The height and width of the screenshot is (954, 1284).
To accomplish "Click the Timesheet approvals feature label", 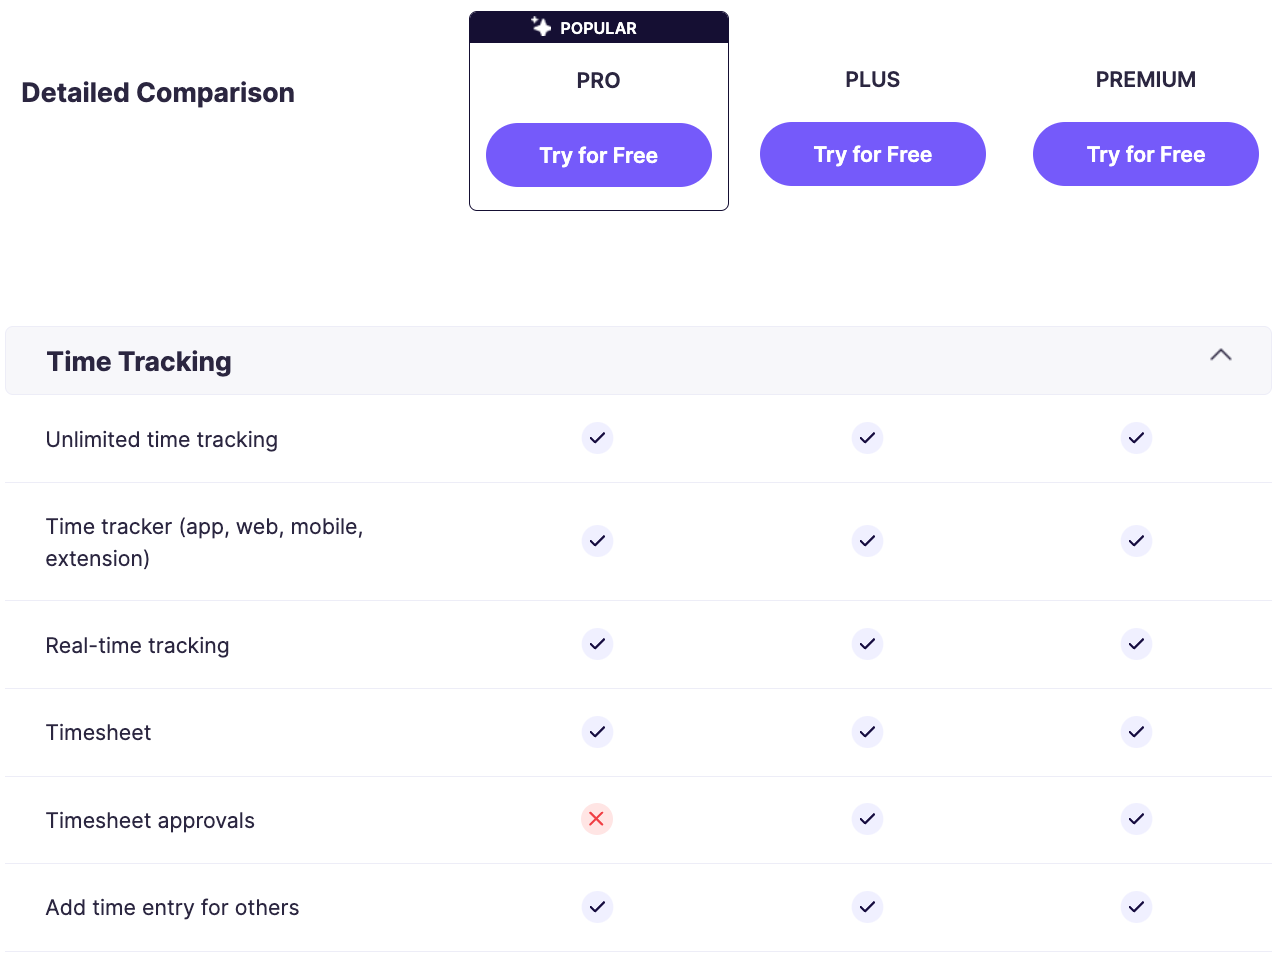I will (150, 821).
